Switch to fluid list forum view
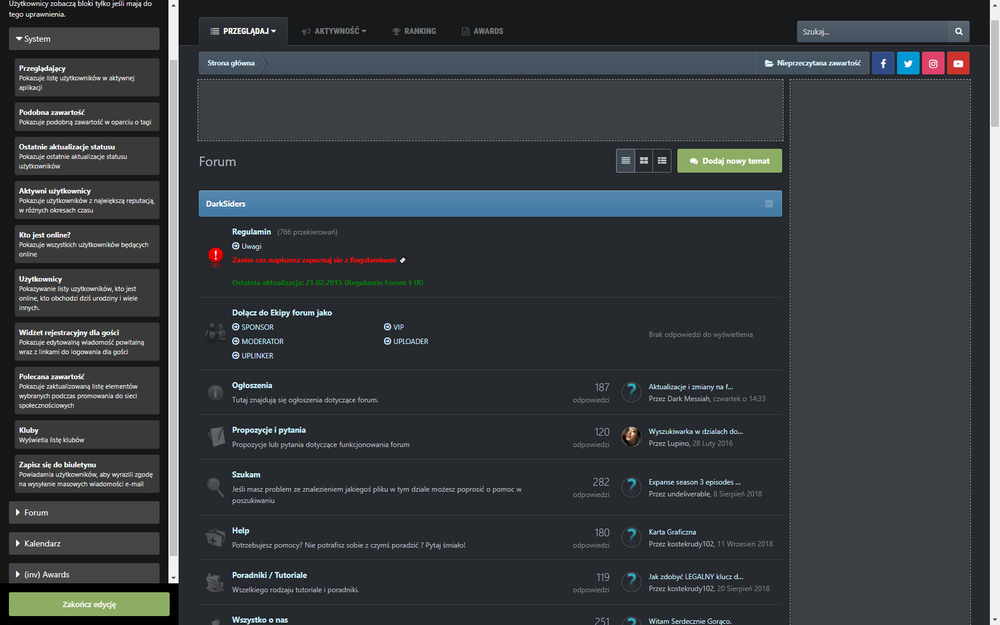The height and width of the screenshot is (625, 1000). point(662,160)
